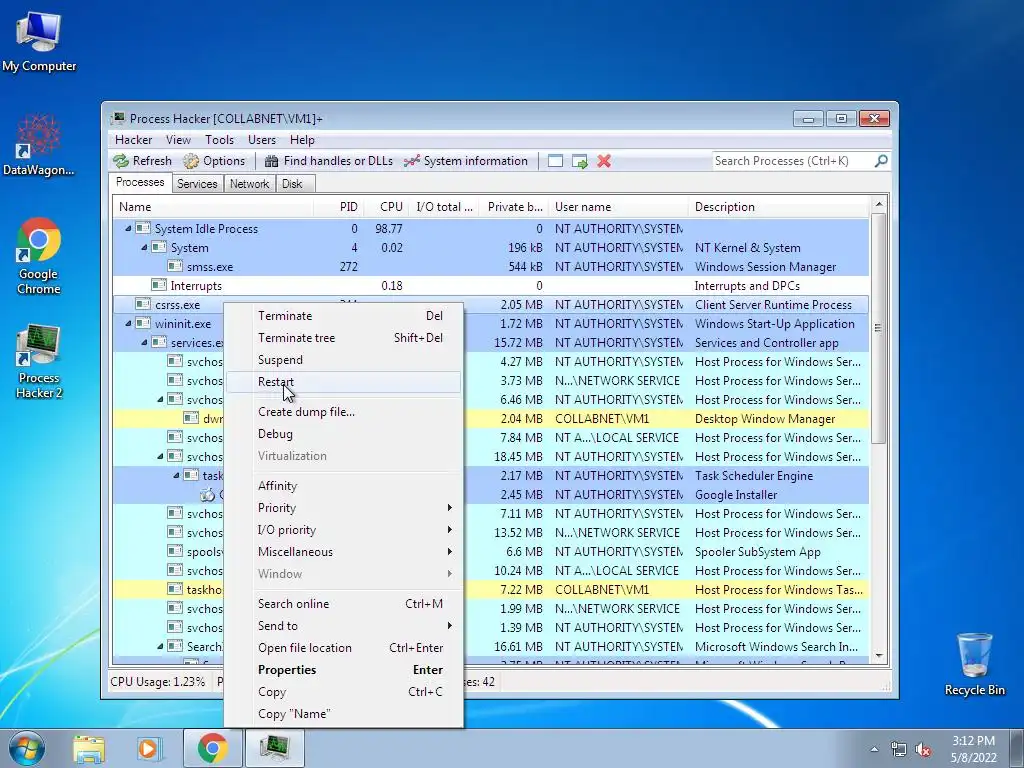Expand the I/O priority submenu
Image resolution: width=1024 pixels, height=768 pixels.
(344, 530)
